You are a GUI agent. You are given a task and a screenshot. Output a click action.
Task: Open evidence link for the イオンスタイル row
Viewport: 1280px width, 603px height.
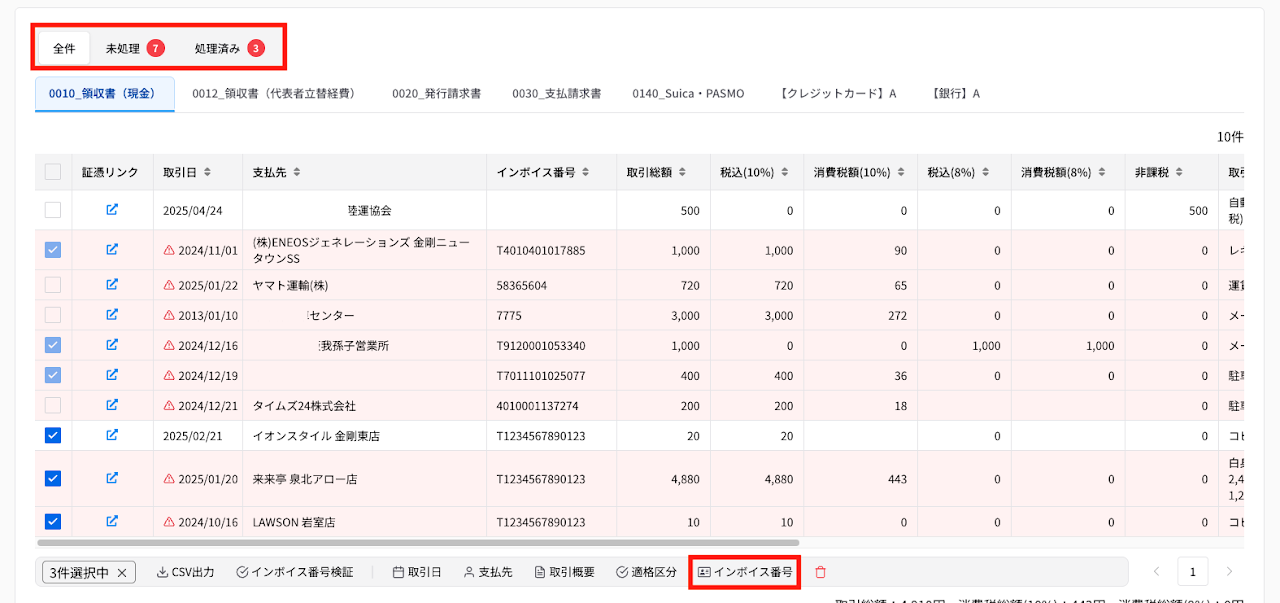(112, 435)
